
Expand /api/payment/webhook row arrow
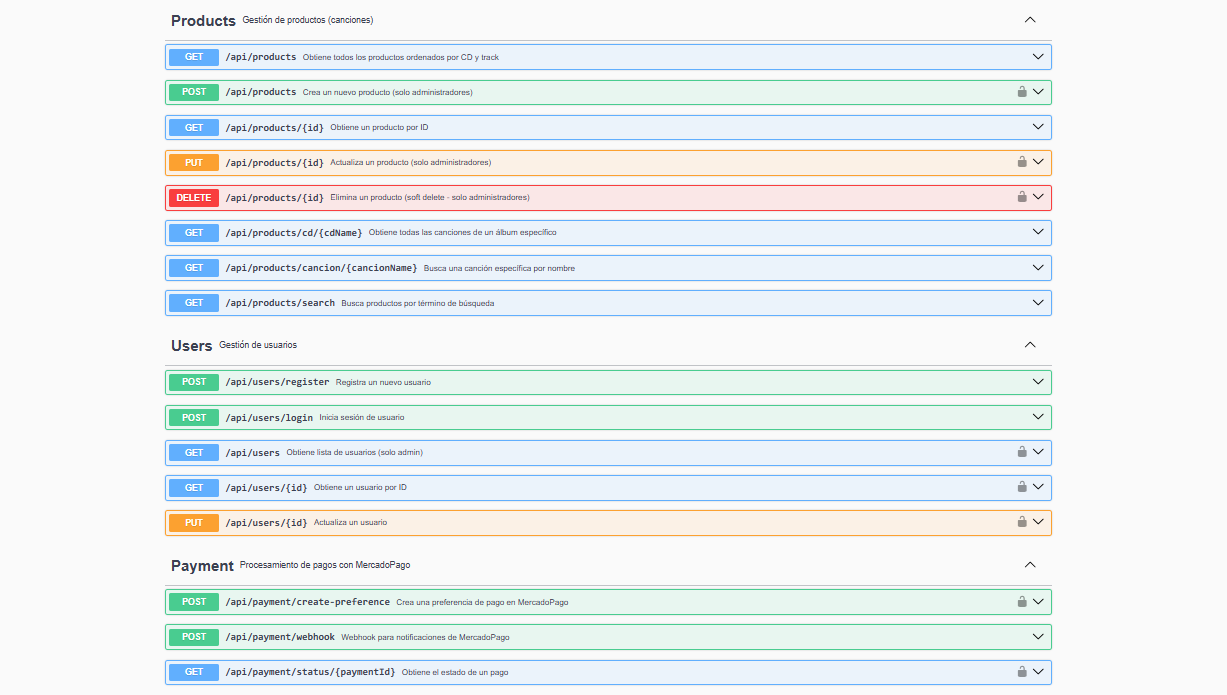pos(1038,637)
